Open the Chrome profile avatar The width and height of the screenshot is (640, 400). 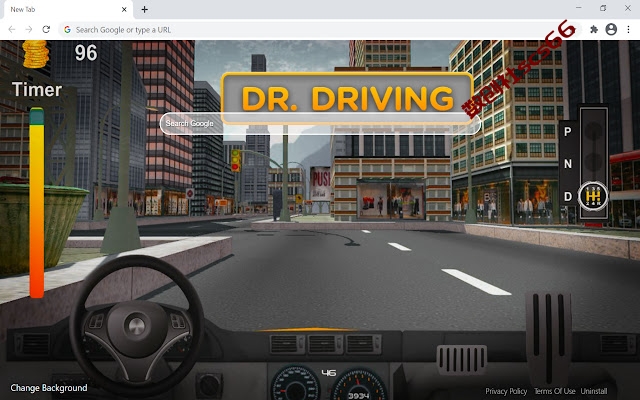pos(611,29)
